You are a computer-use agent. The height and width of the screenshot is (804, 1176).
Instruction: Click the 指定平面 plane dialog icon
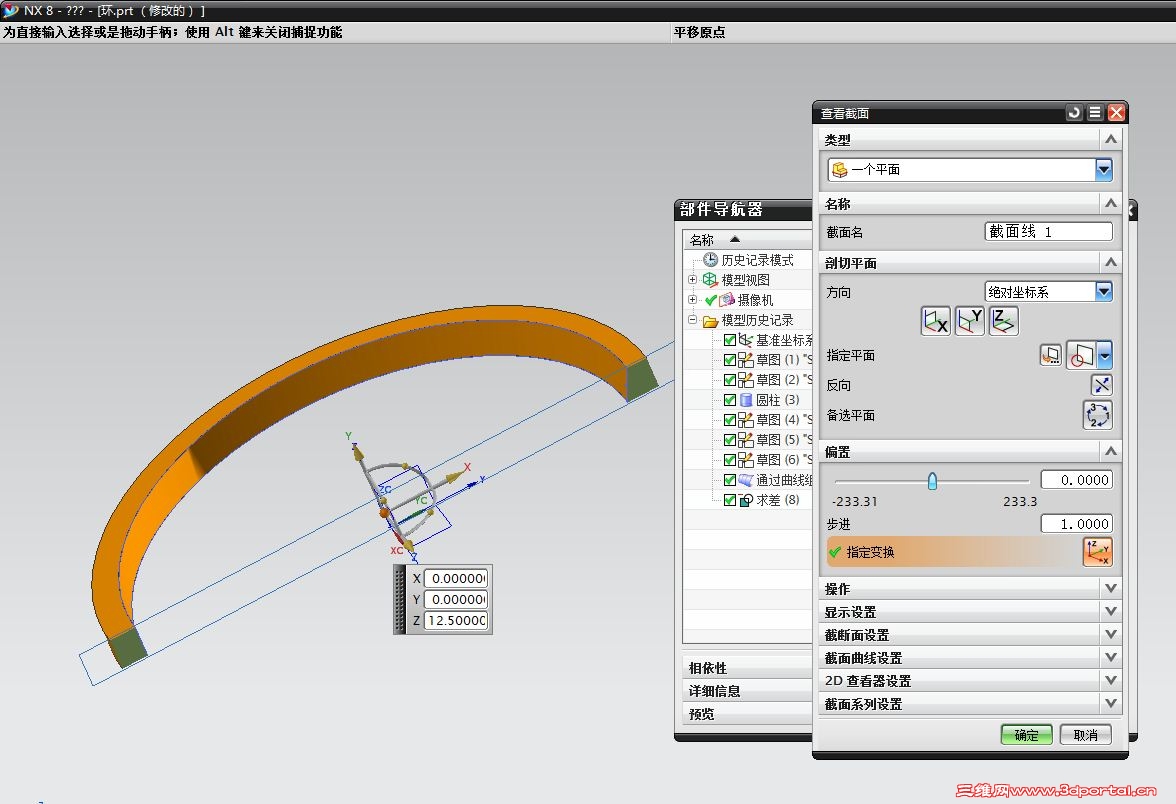[1051, 355]
